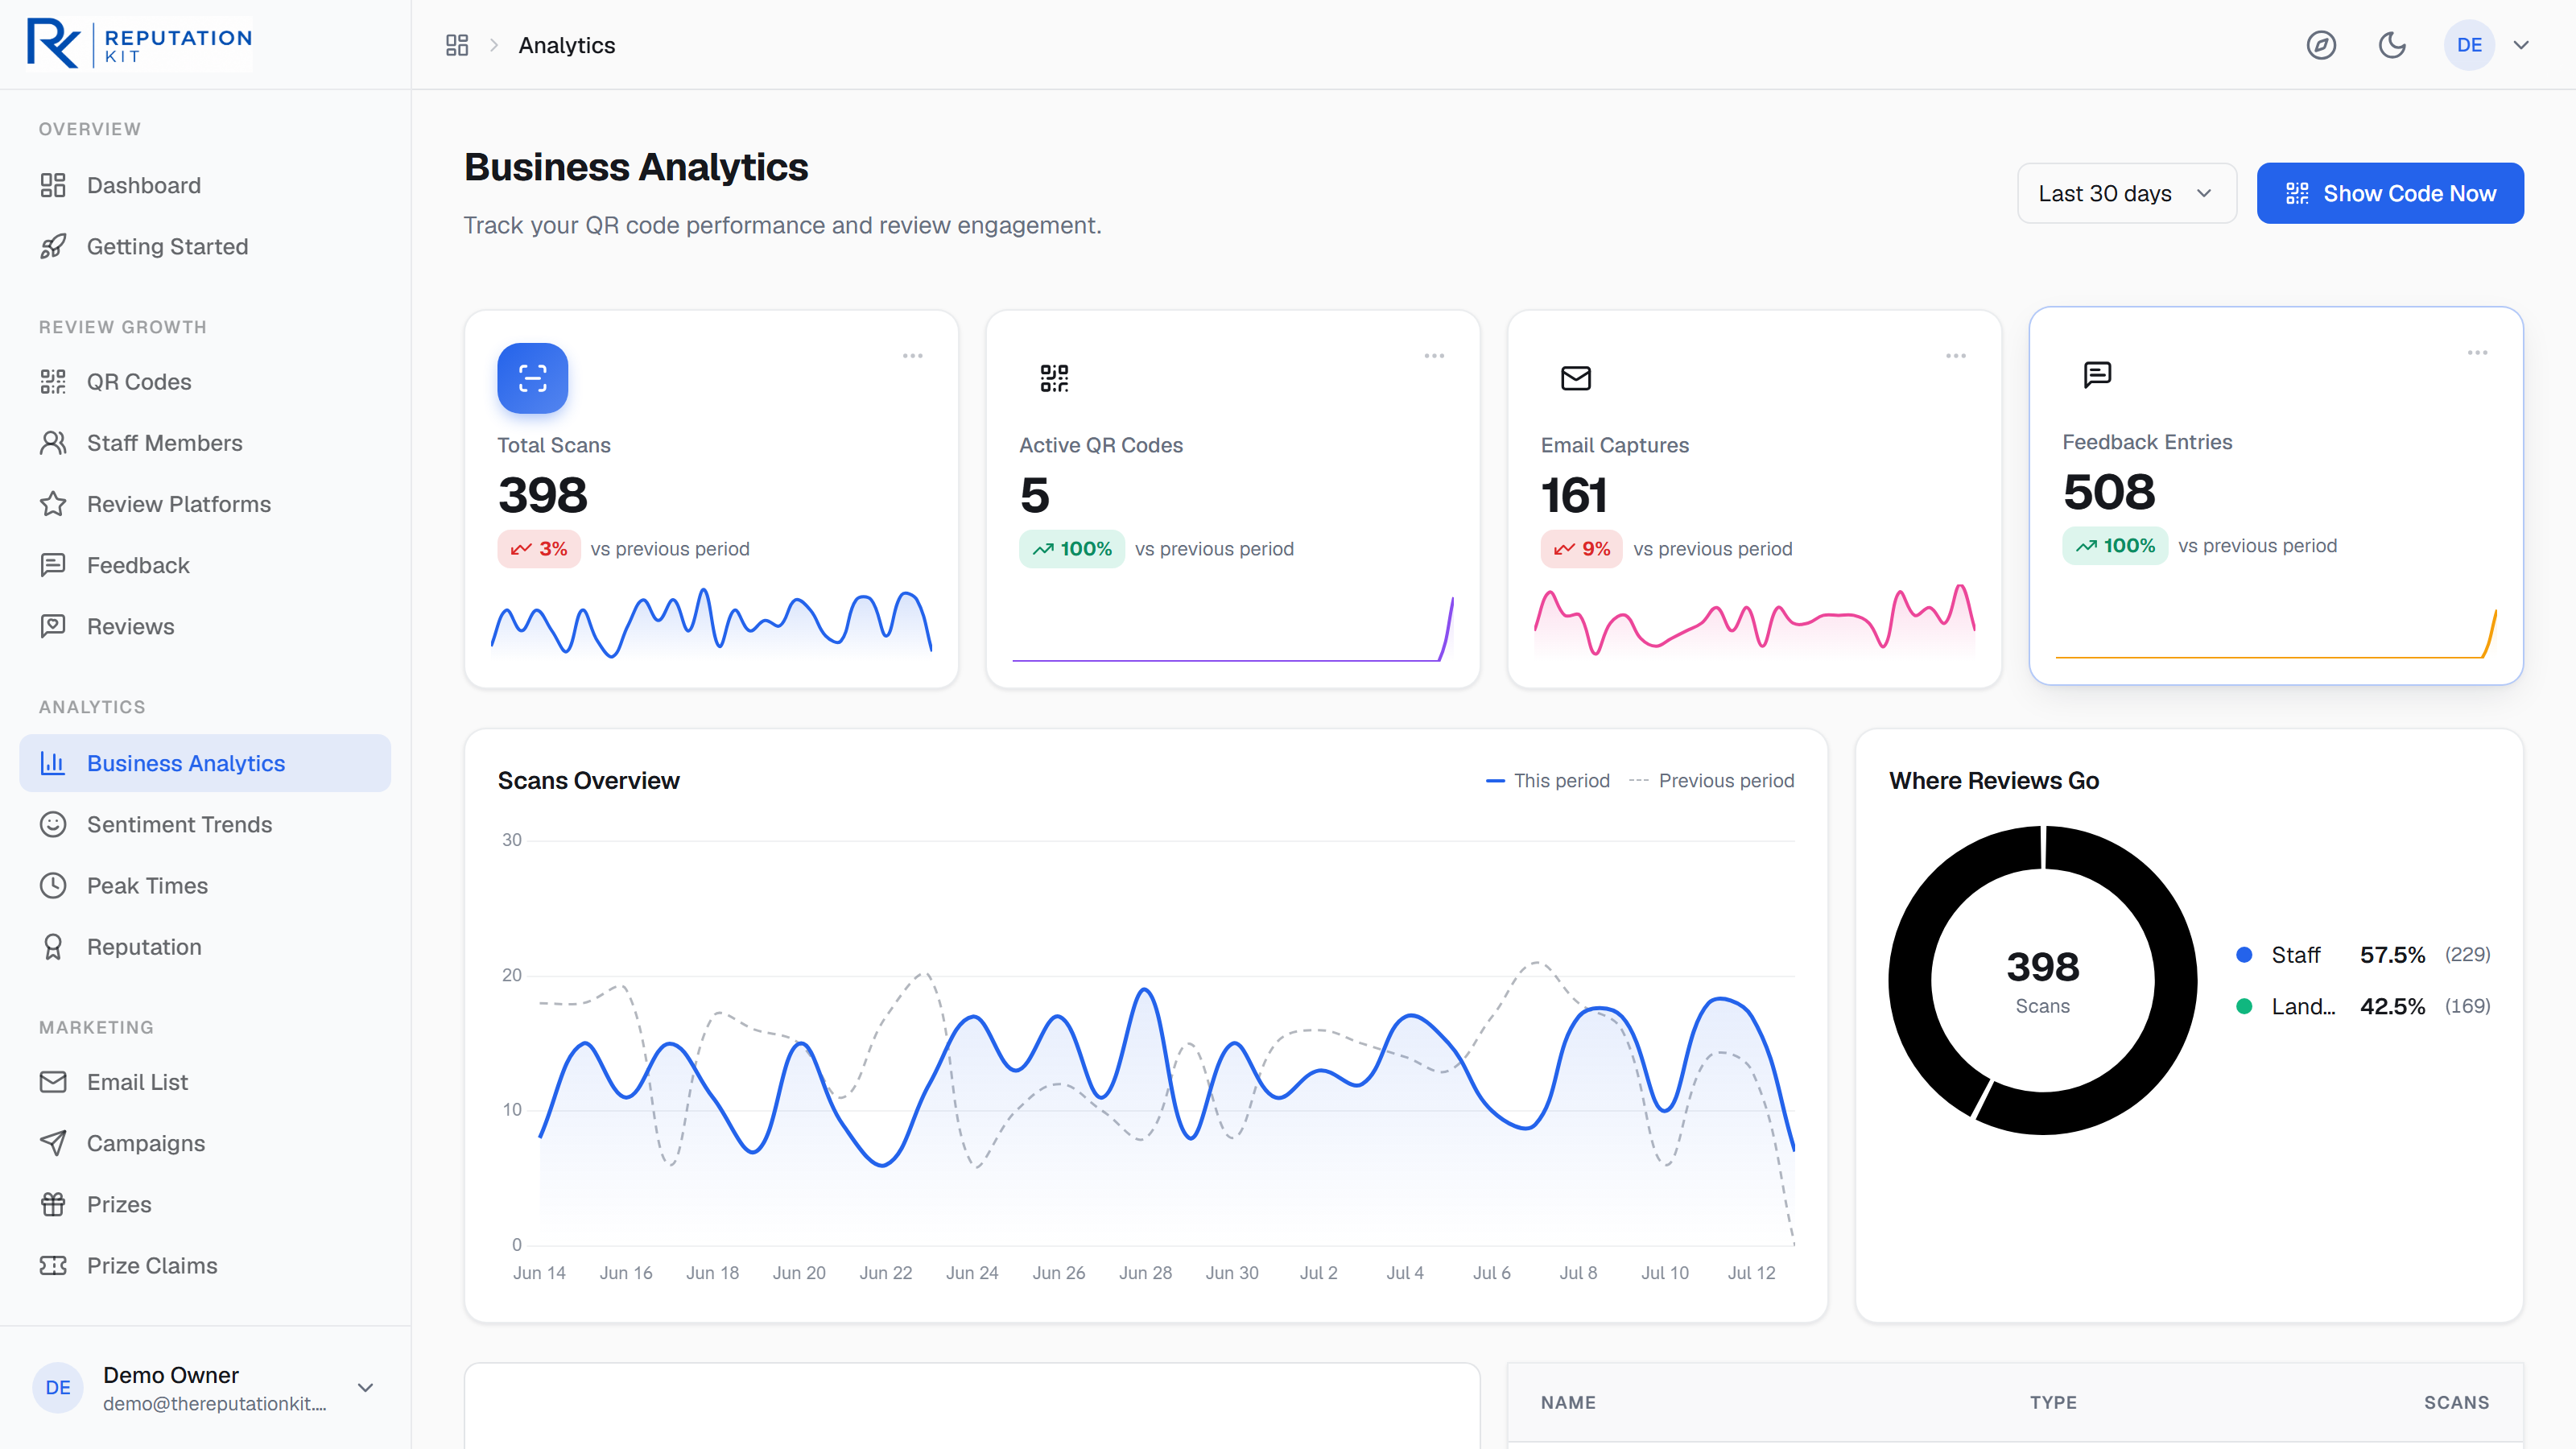
Task: Click Campaigns paper plane icon
Action: click(x=53, y=1143)
